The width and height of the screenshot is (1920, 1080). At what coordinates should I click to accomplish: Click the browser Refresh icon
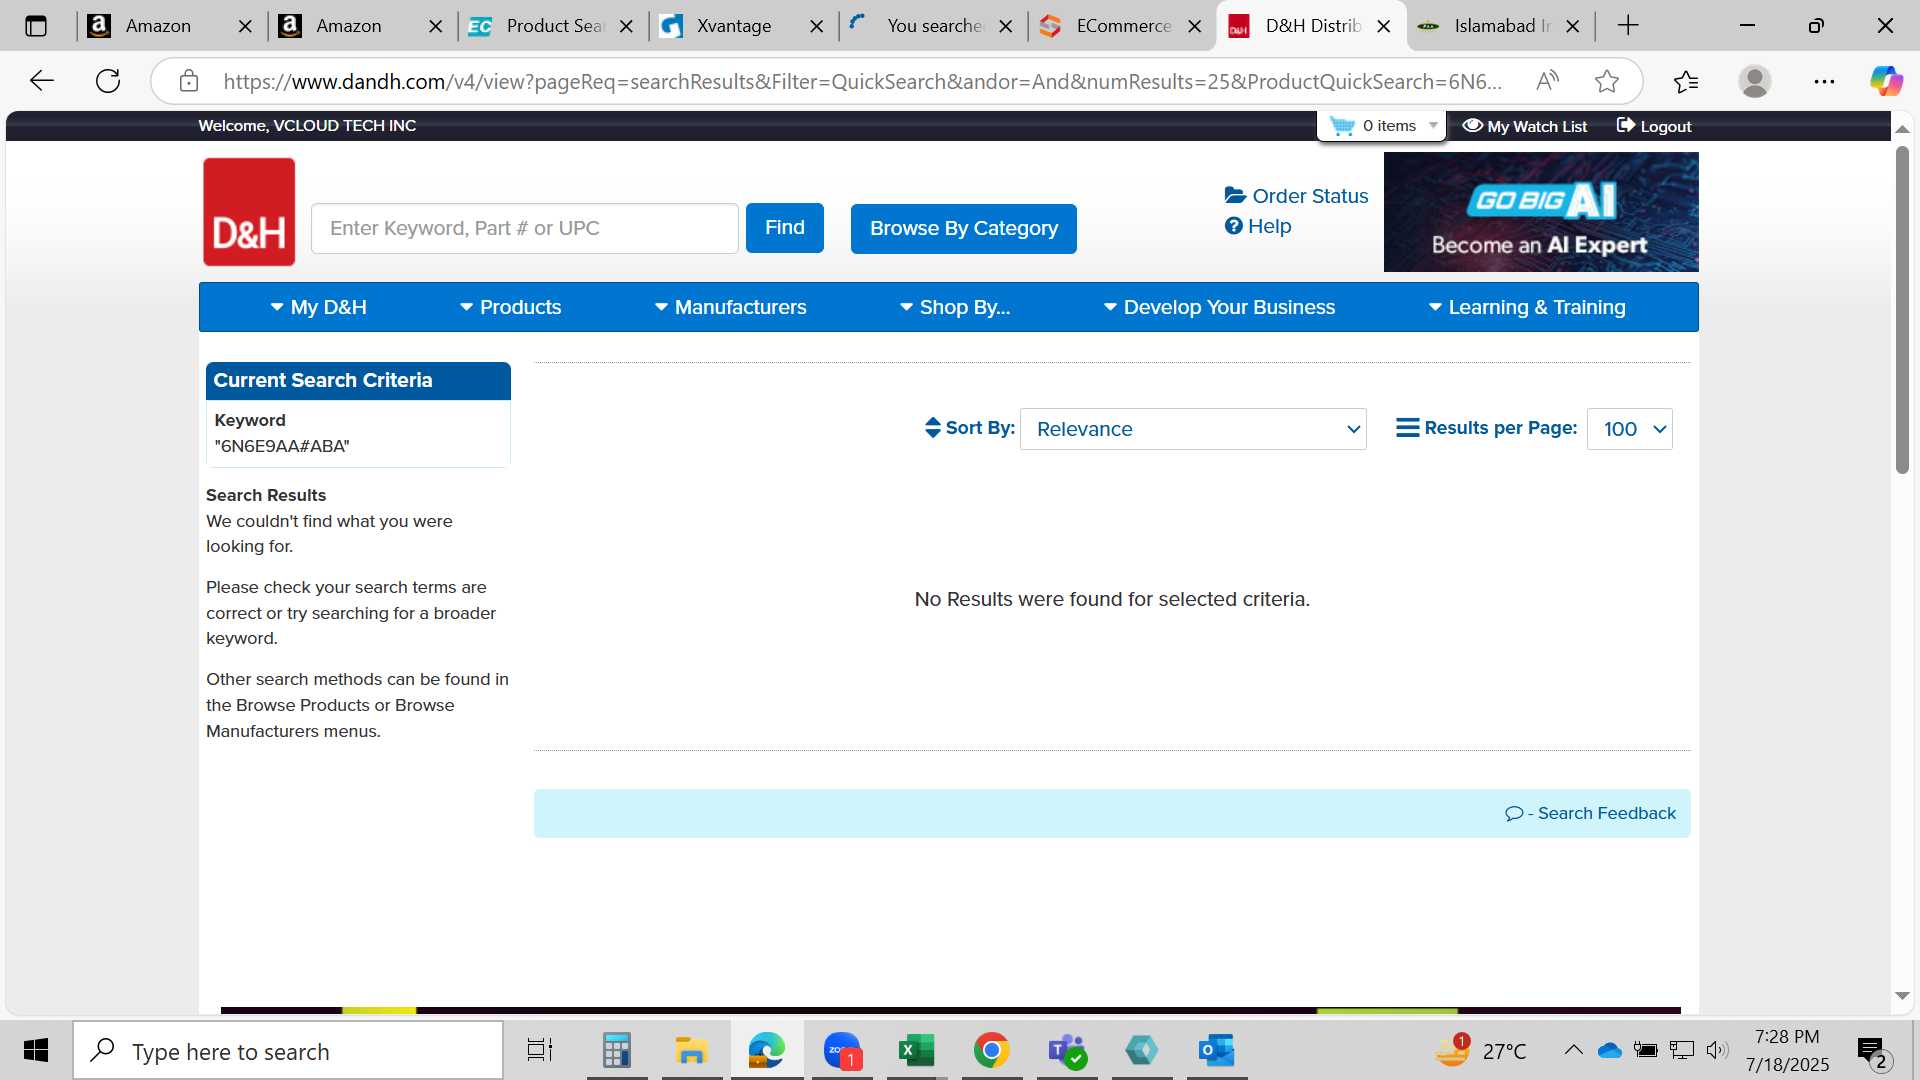(x=108, y=81)
